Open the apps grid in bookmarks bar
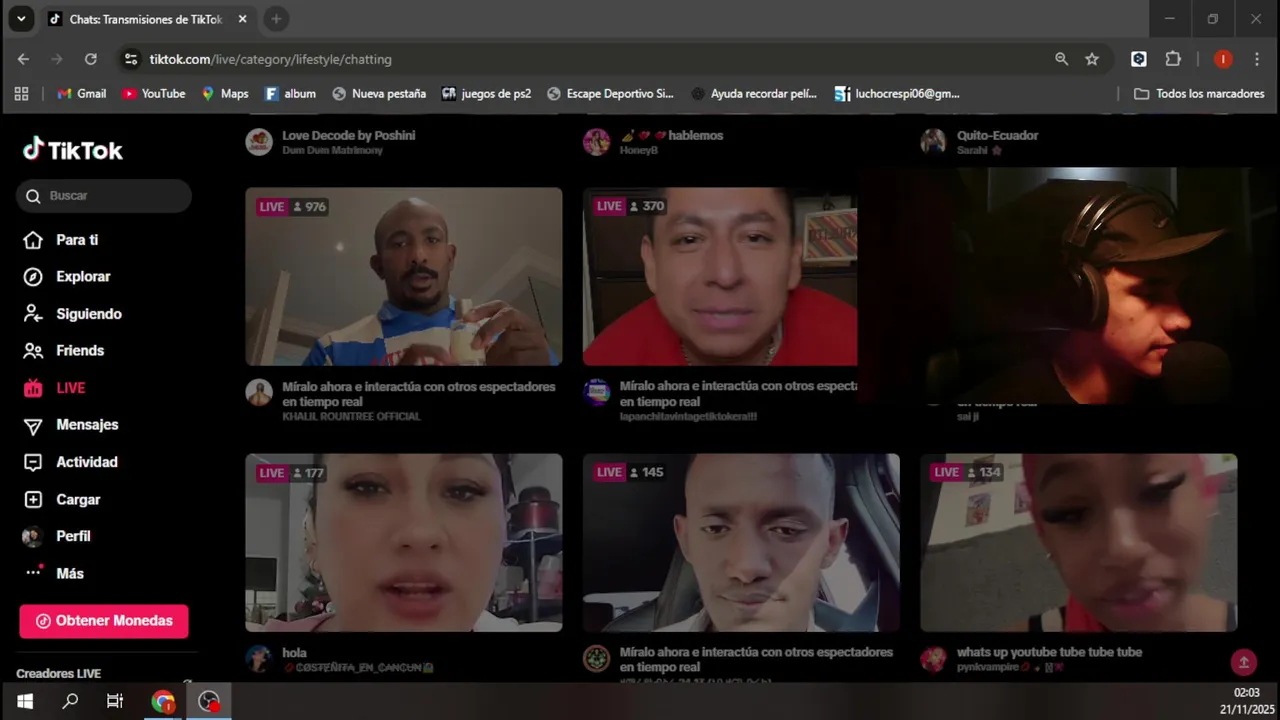The image size is (1280, 720). (x=21, y=94)
